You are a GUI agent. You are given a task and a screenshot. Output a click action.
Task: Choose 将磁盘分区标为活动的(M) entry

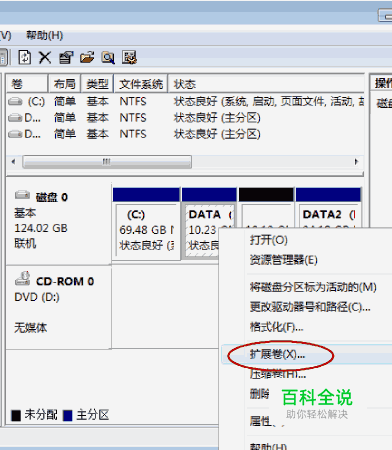[313, 287]
